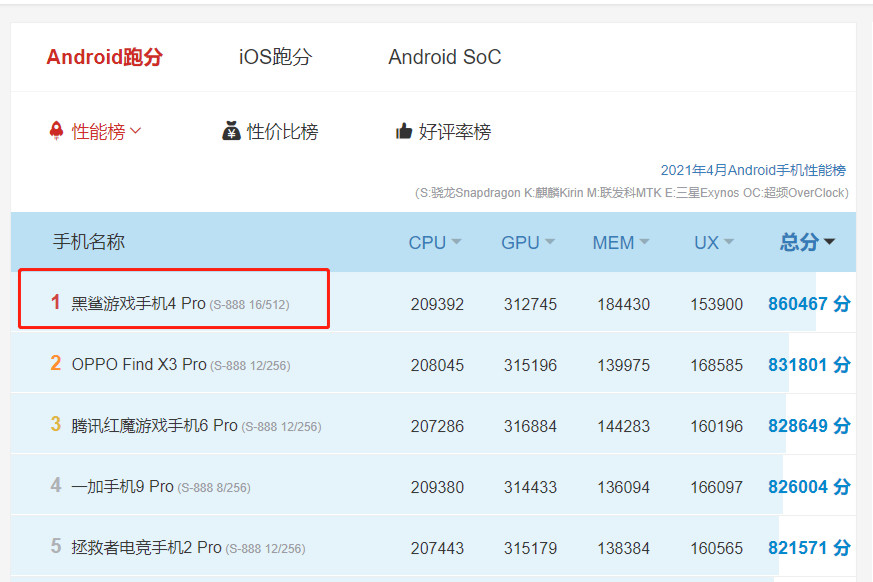Sort the table by GPU score
This screenshot has width=873, height=582.
(x=528, y=242)
